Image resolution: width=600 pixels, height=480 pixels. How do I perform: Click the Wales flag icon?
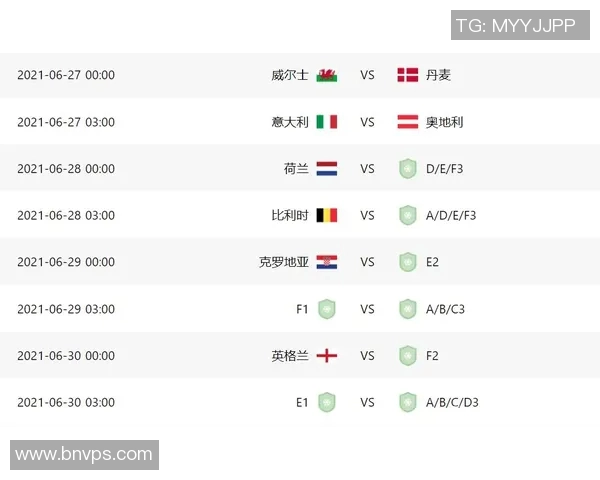[x=327, y=75]
